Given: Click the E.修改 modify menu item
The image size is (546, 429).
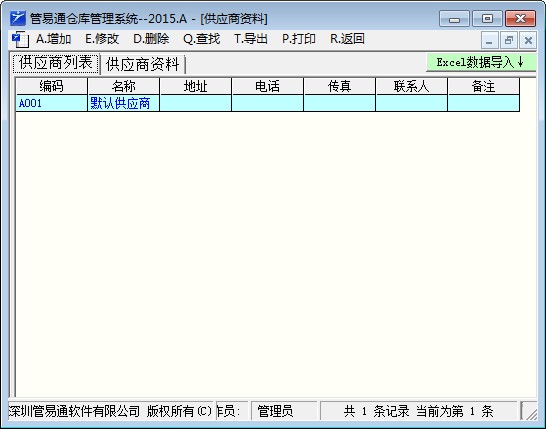Looking at the screenshot, I should tap(102, 39).
